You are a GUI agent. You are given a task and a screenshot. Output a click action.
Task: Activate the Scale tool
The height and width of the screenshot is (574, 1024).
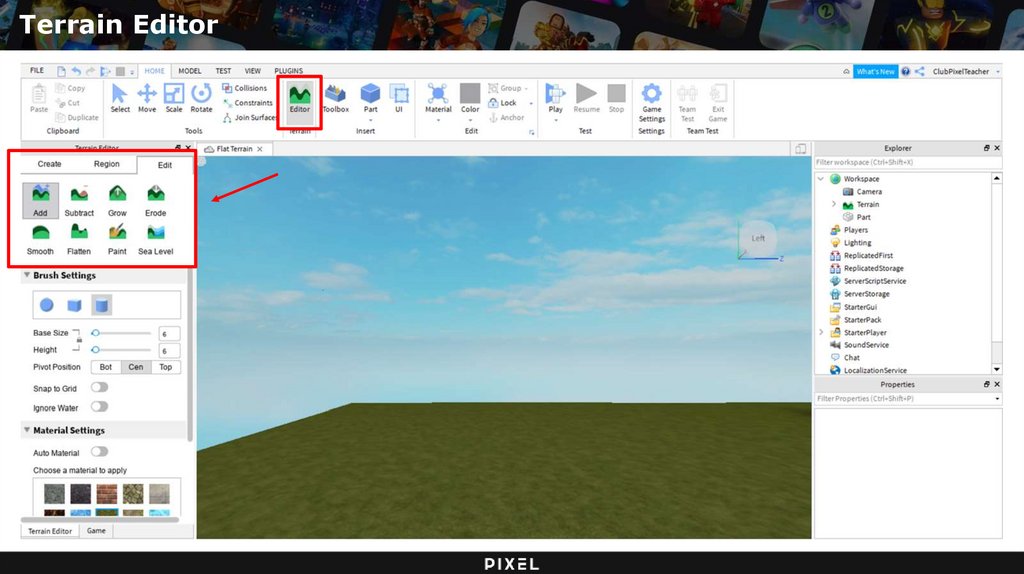pos(174,99)
